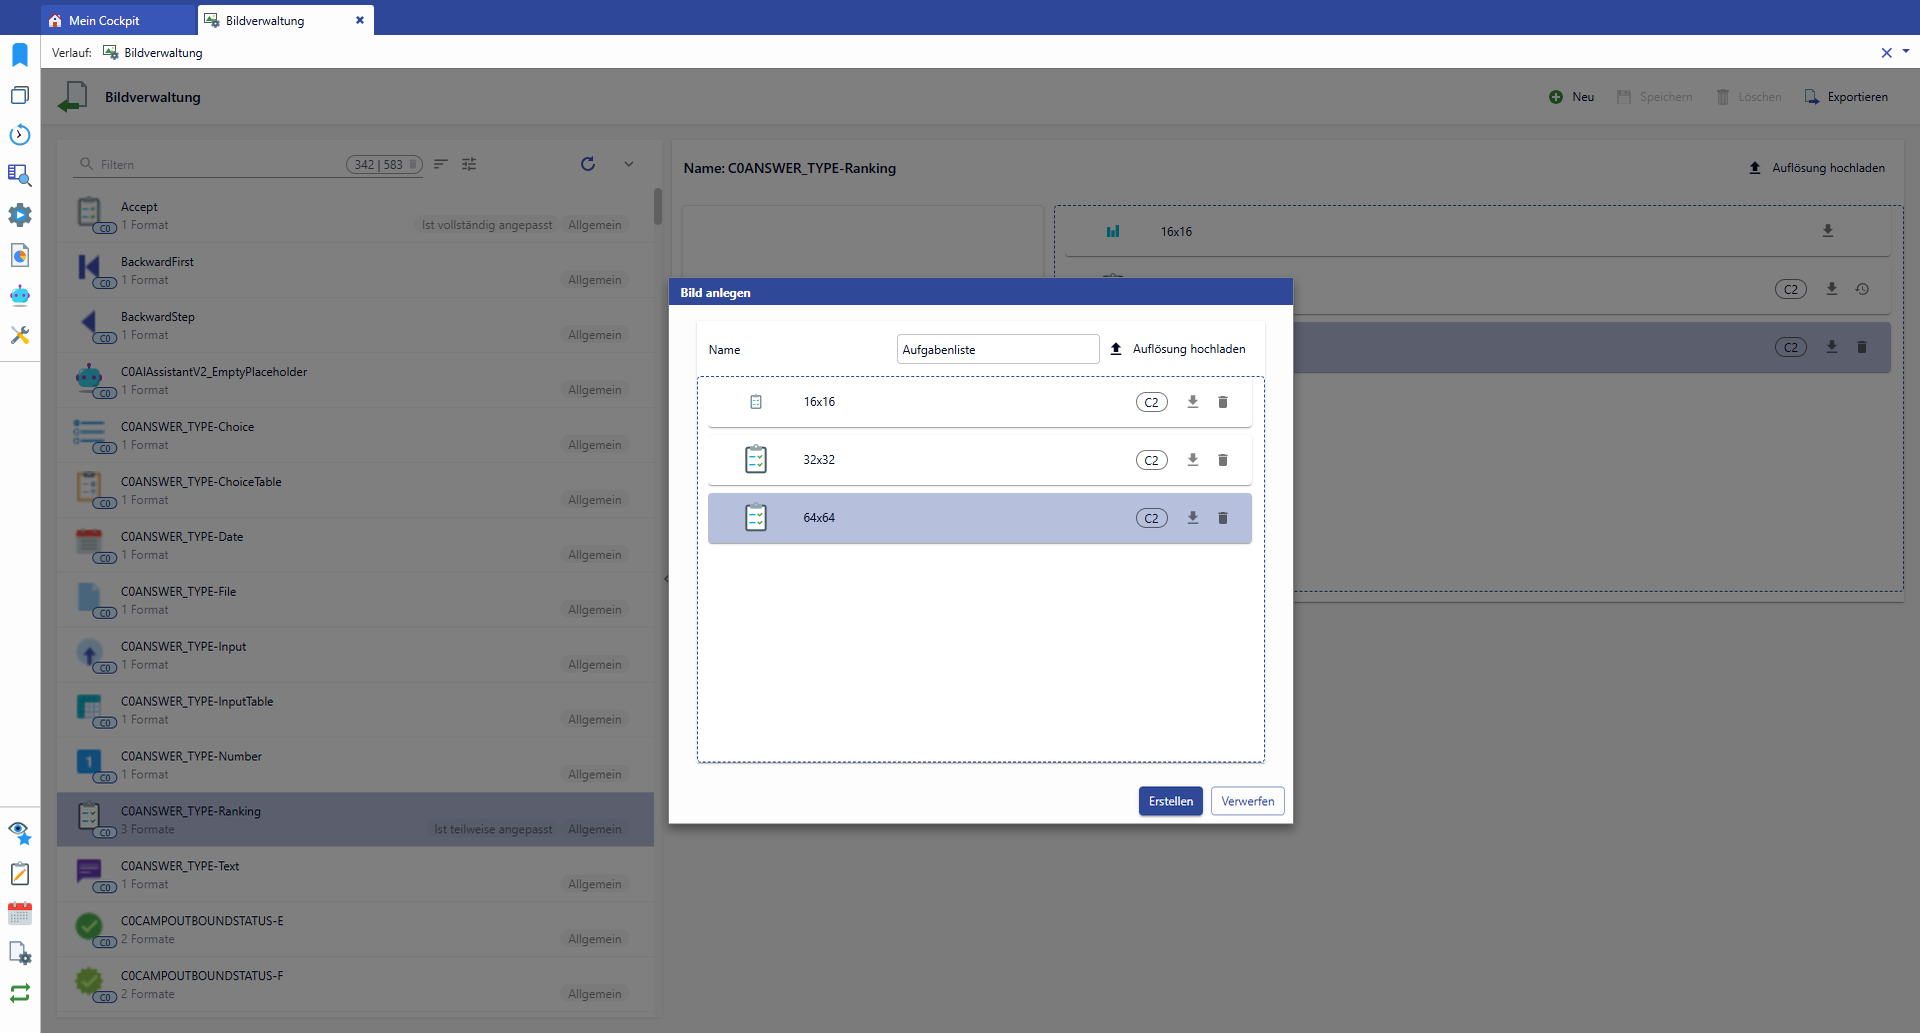Delete the 64x64 resolution in dialog
Screen dimensions: 1920x1034
1222,518
